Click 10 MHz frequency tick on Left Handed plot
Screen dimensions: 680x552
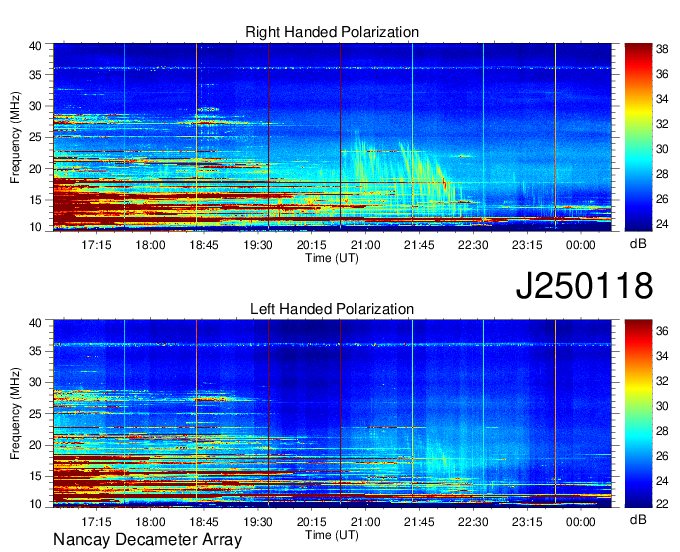[35, 504]
